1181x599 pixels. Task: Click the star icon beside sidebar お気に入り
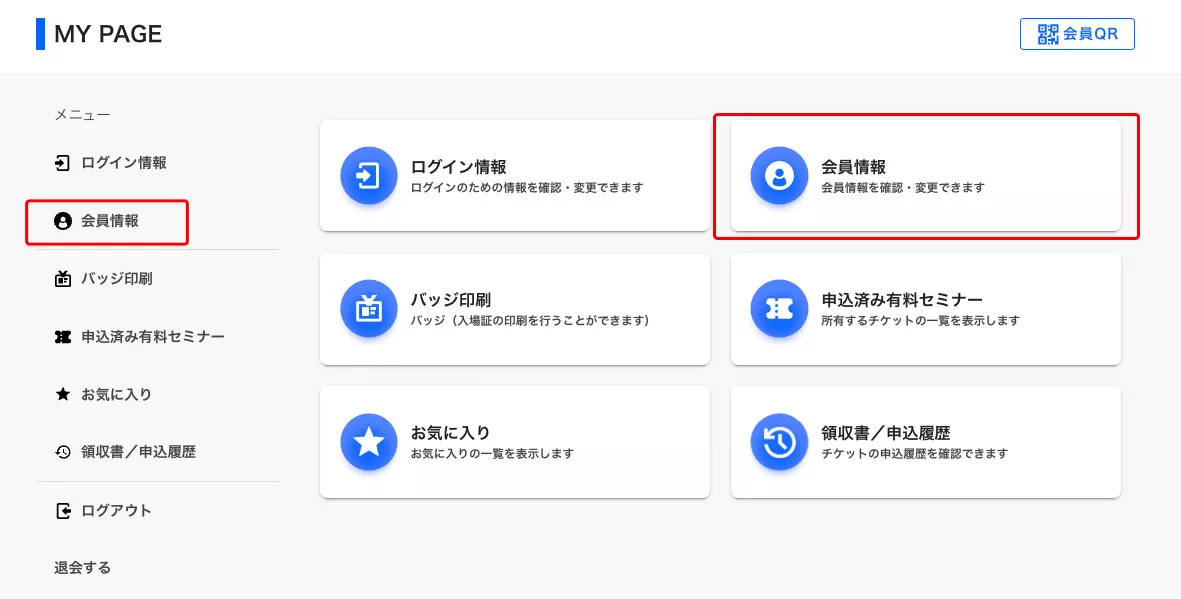pyautogui.click(x=63, y=394)
